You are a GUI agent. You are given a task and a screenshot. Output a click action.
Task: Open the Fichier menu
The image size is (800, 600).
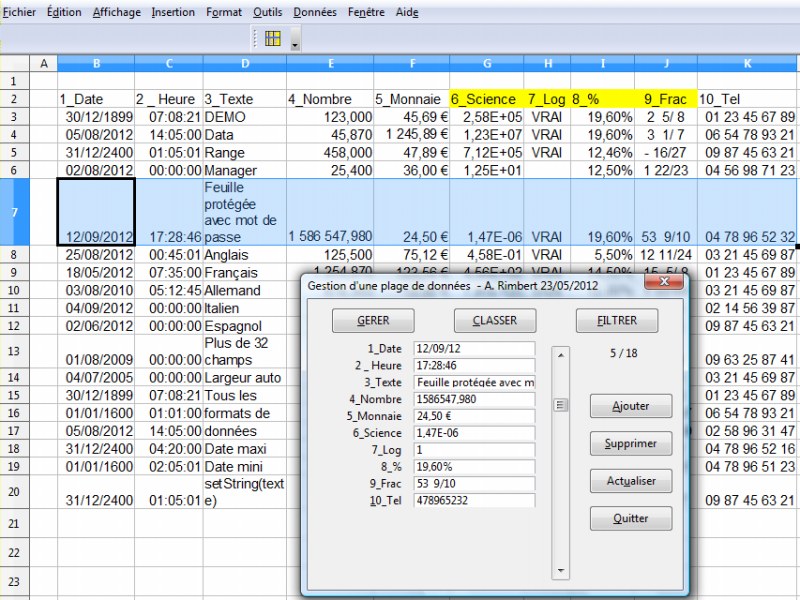click(20, 13)
